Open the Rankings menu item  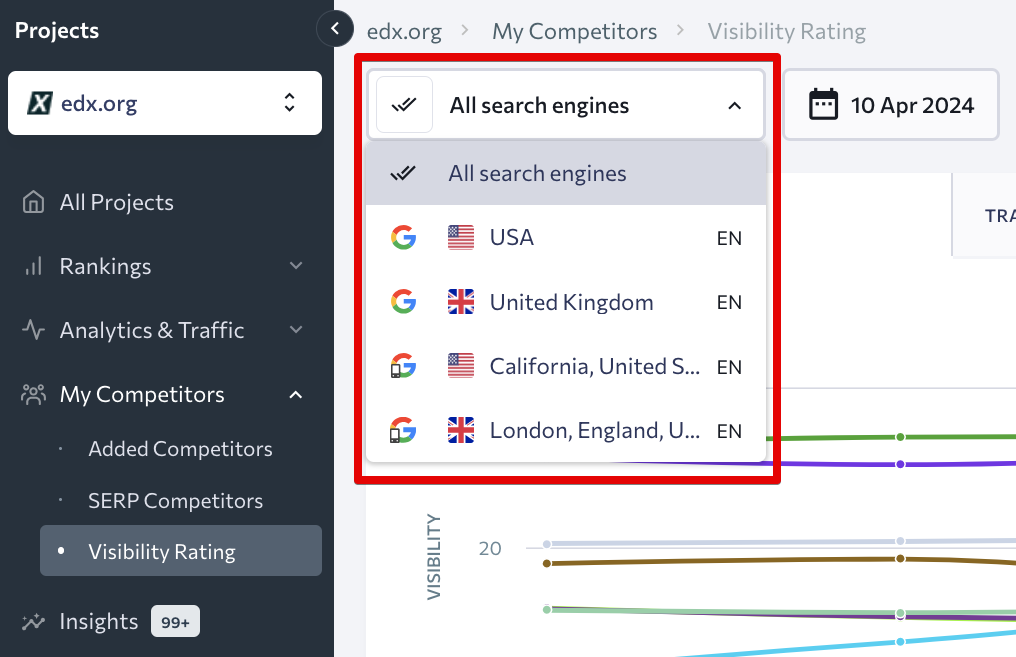(x=106, y=266)
